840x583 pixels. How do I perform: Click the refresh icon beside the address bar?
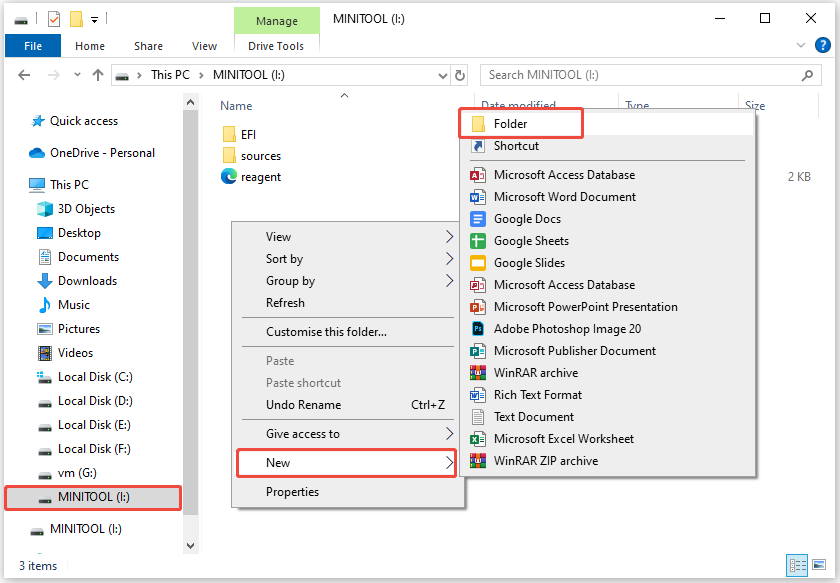coord(460,76)
